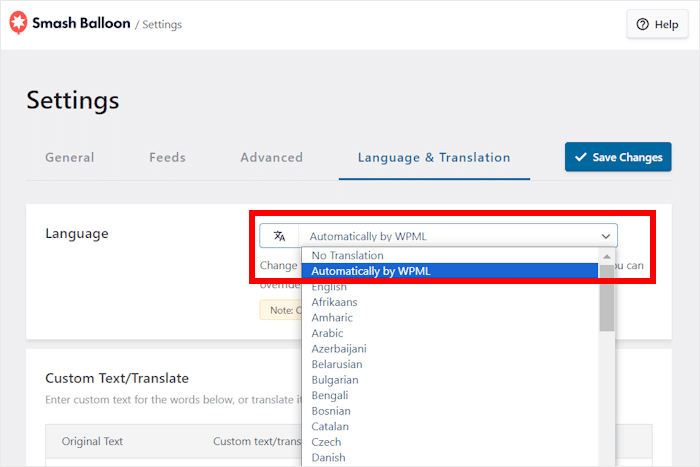Click the Custom text/translation column header
Image resolution: width=700 pixels, height=467 pixels.
coord(257,441)
